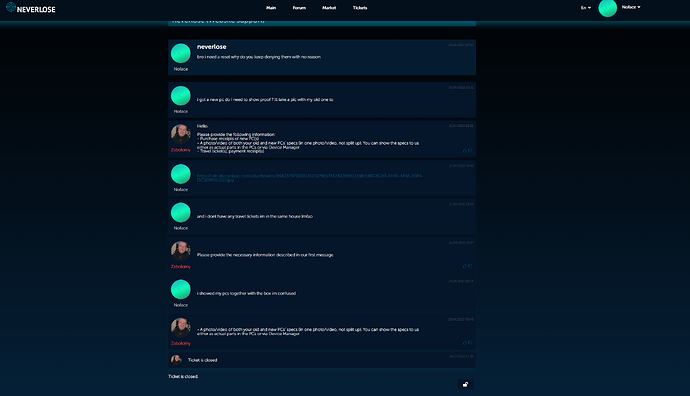Switch to the Tickets page

tap(360, 7)
